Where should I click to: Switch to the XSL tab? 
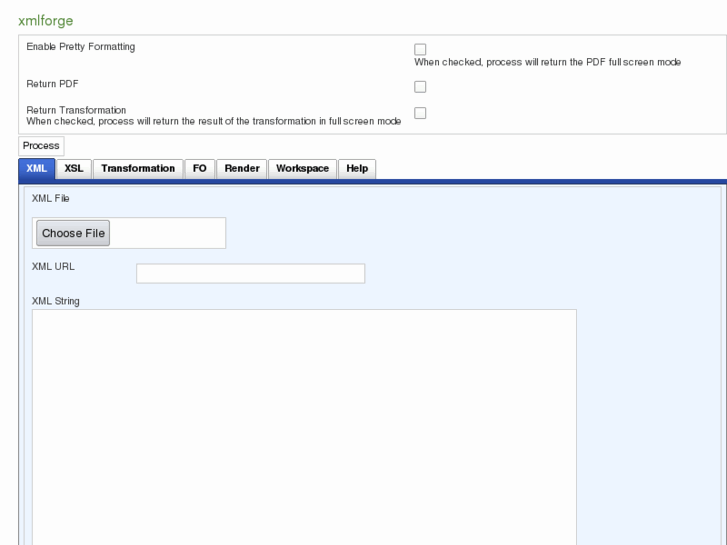74,168
